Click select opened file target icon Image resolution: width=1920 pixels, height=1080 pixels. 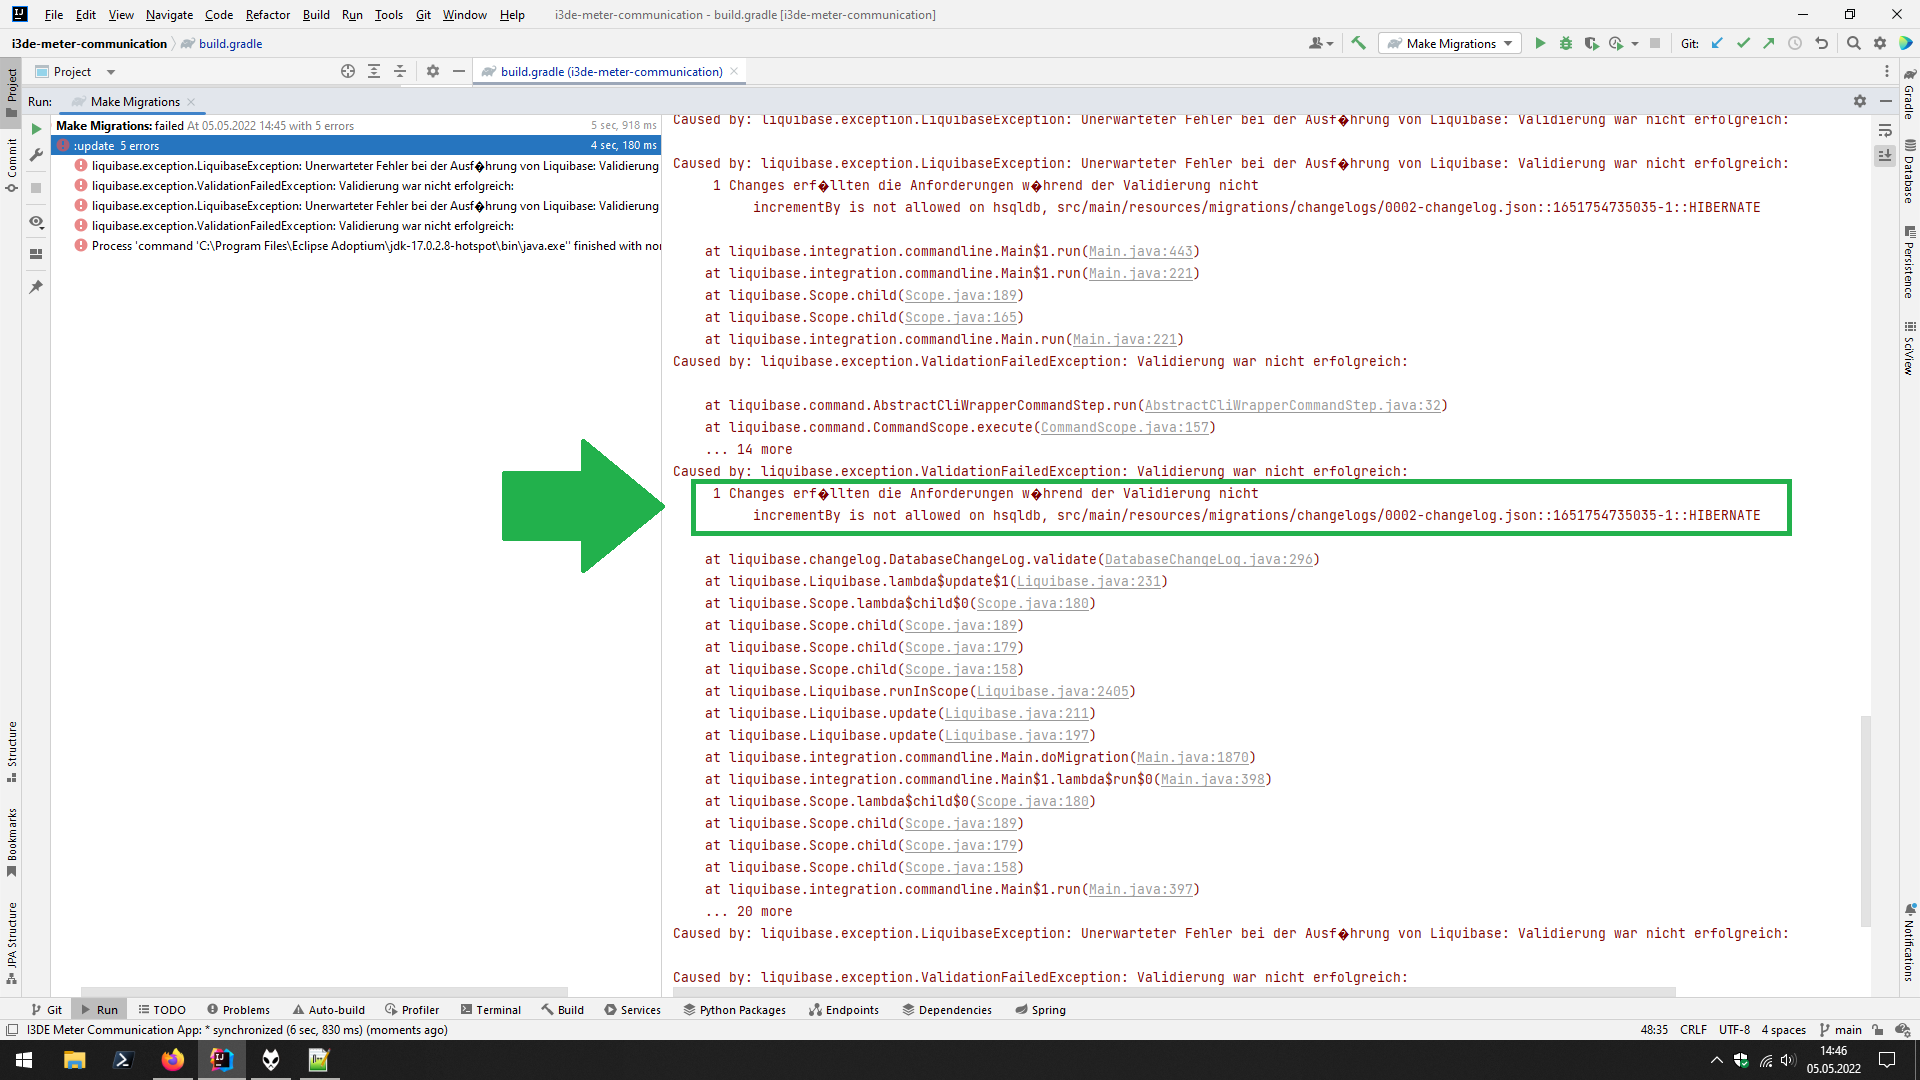(348, 71)
